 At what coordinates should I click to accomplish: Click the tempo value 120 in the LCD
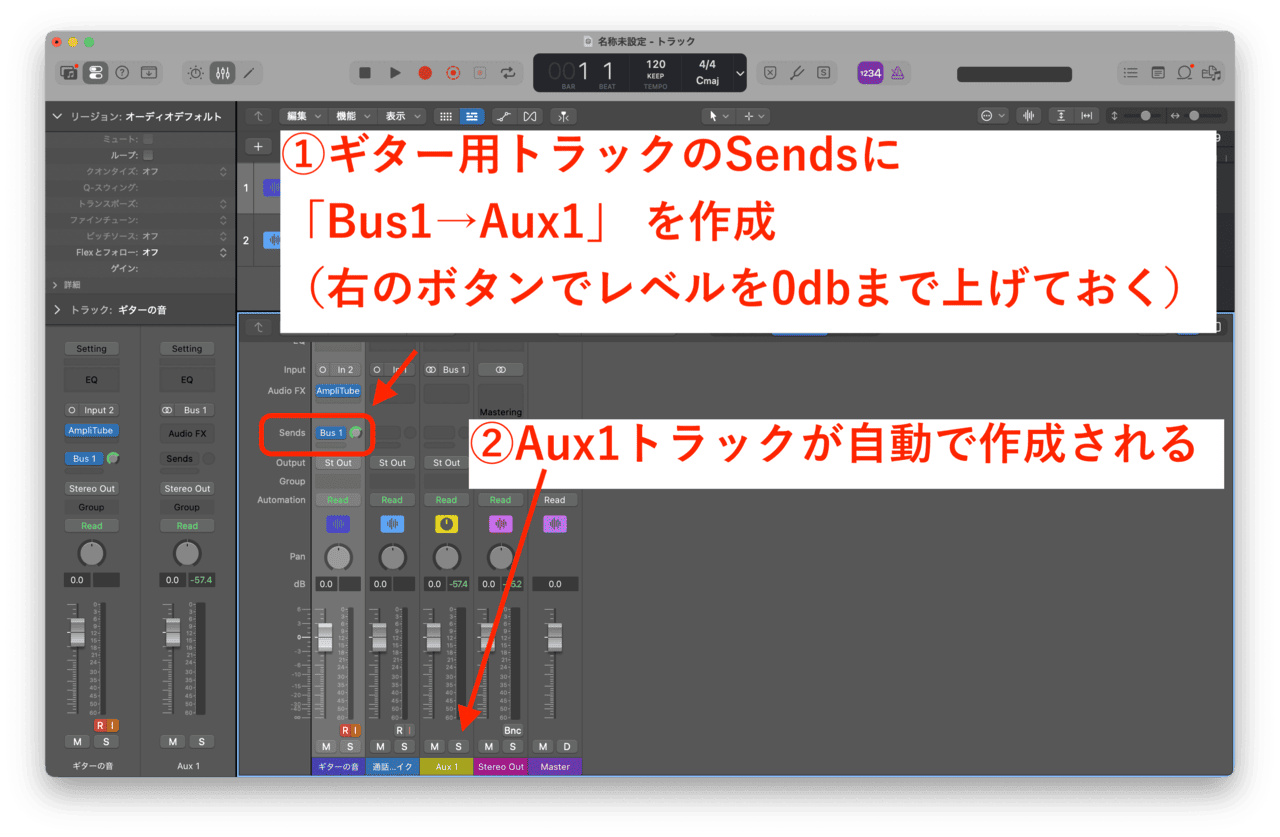tap(656, 65)
